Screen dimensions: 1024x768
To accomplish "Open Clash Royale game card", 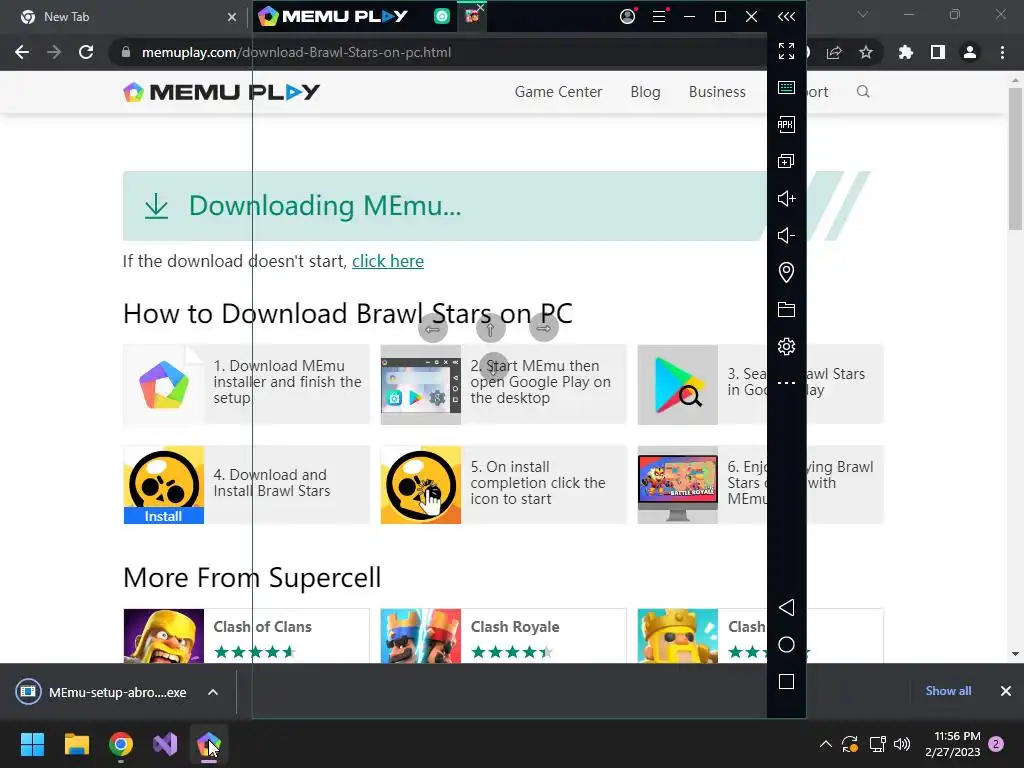I will [x=504, y=636].
